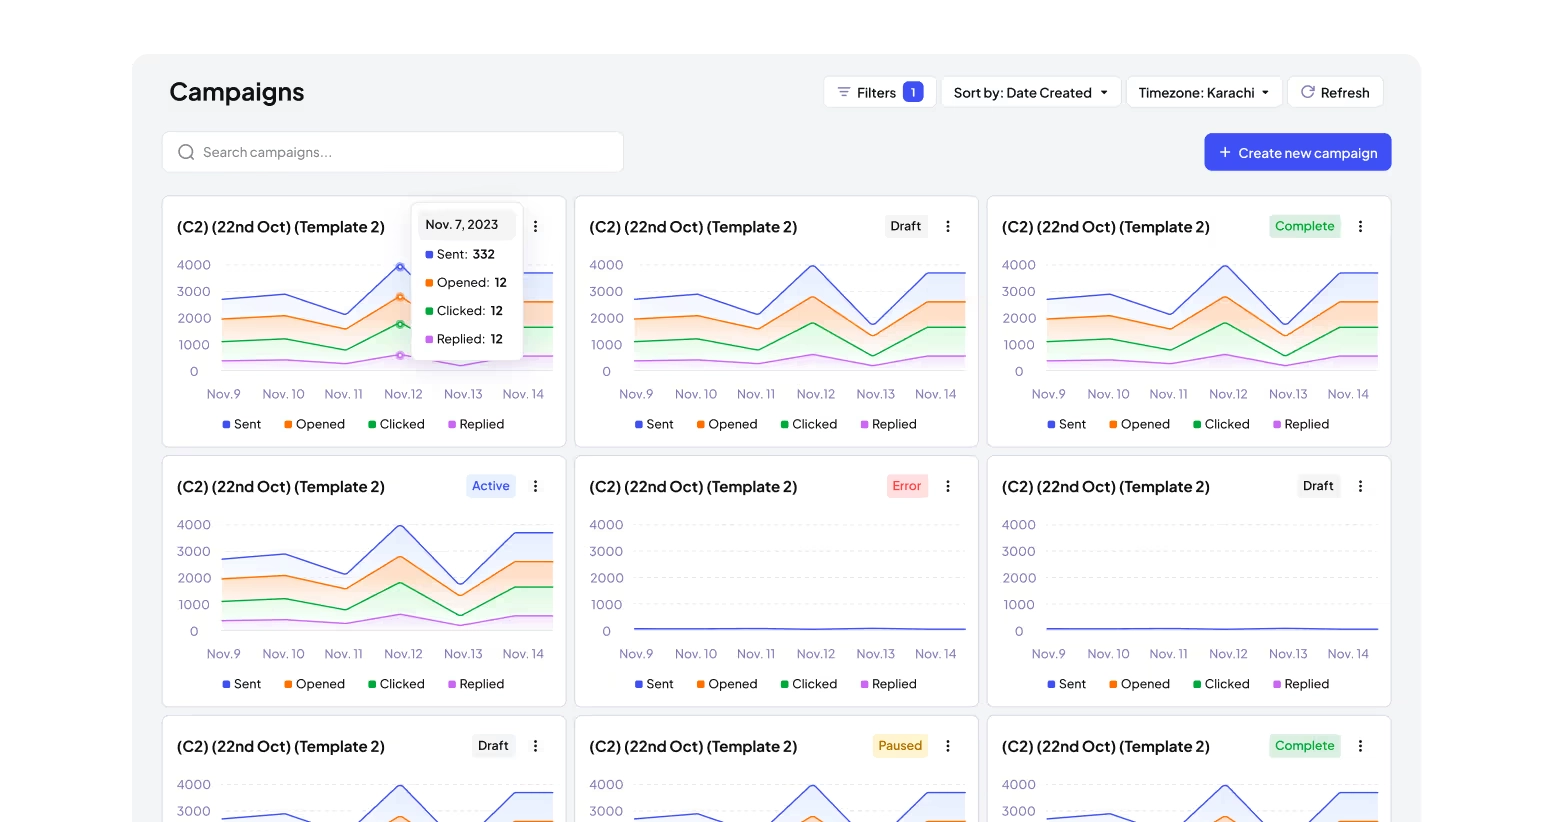Screen dimensions: 1552x822
Task: Toggle the Sent legend on the Error card
Action: [654, 684]
